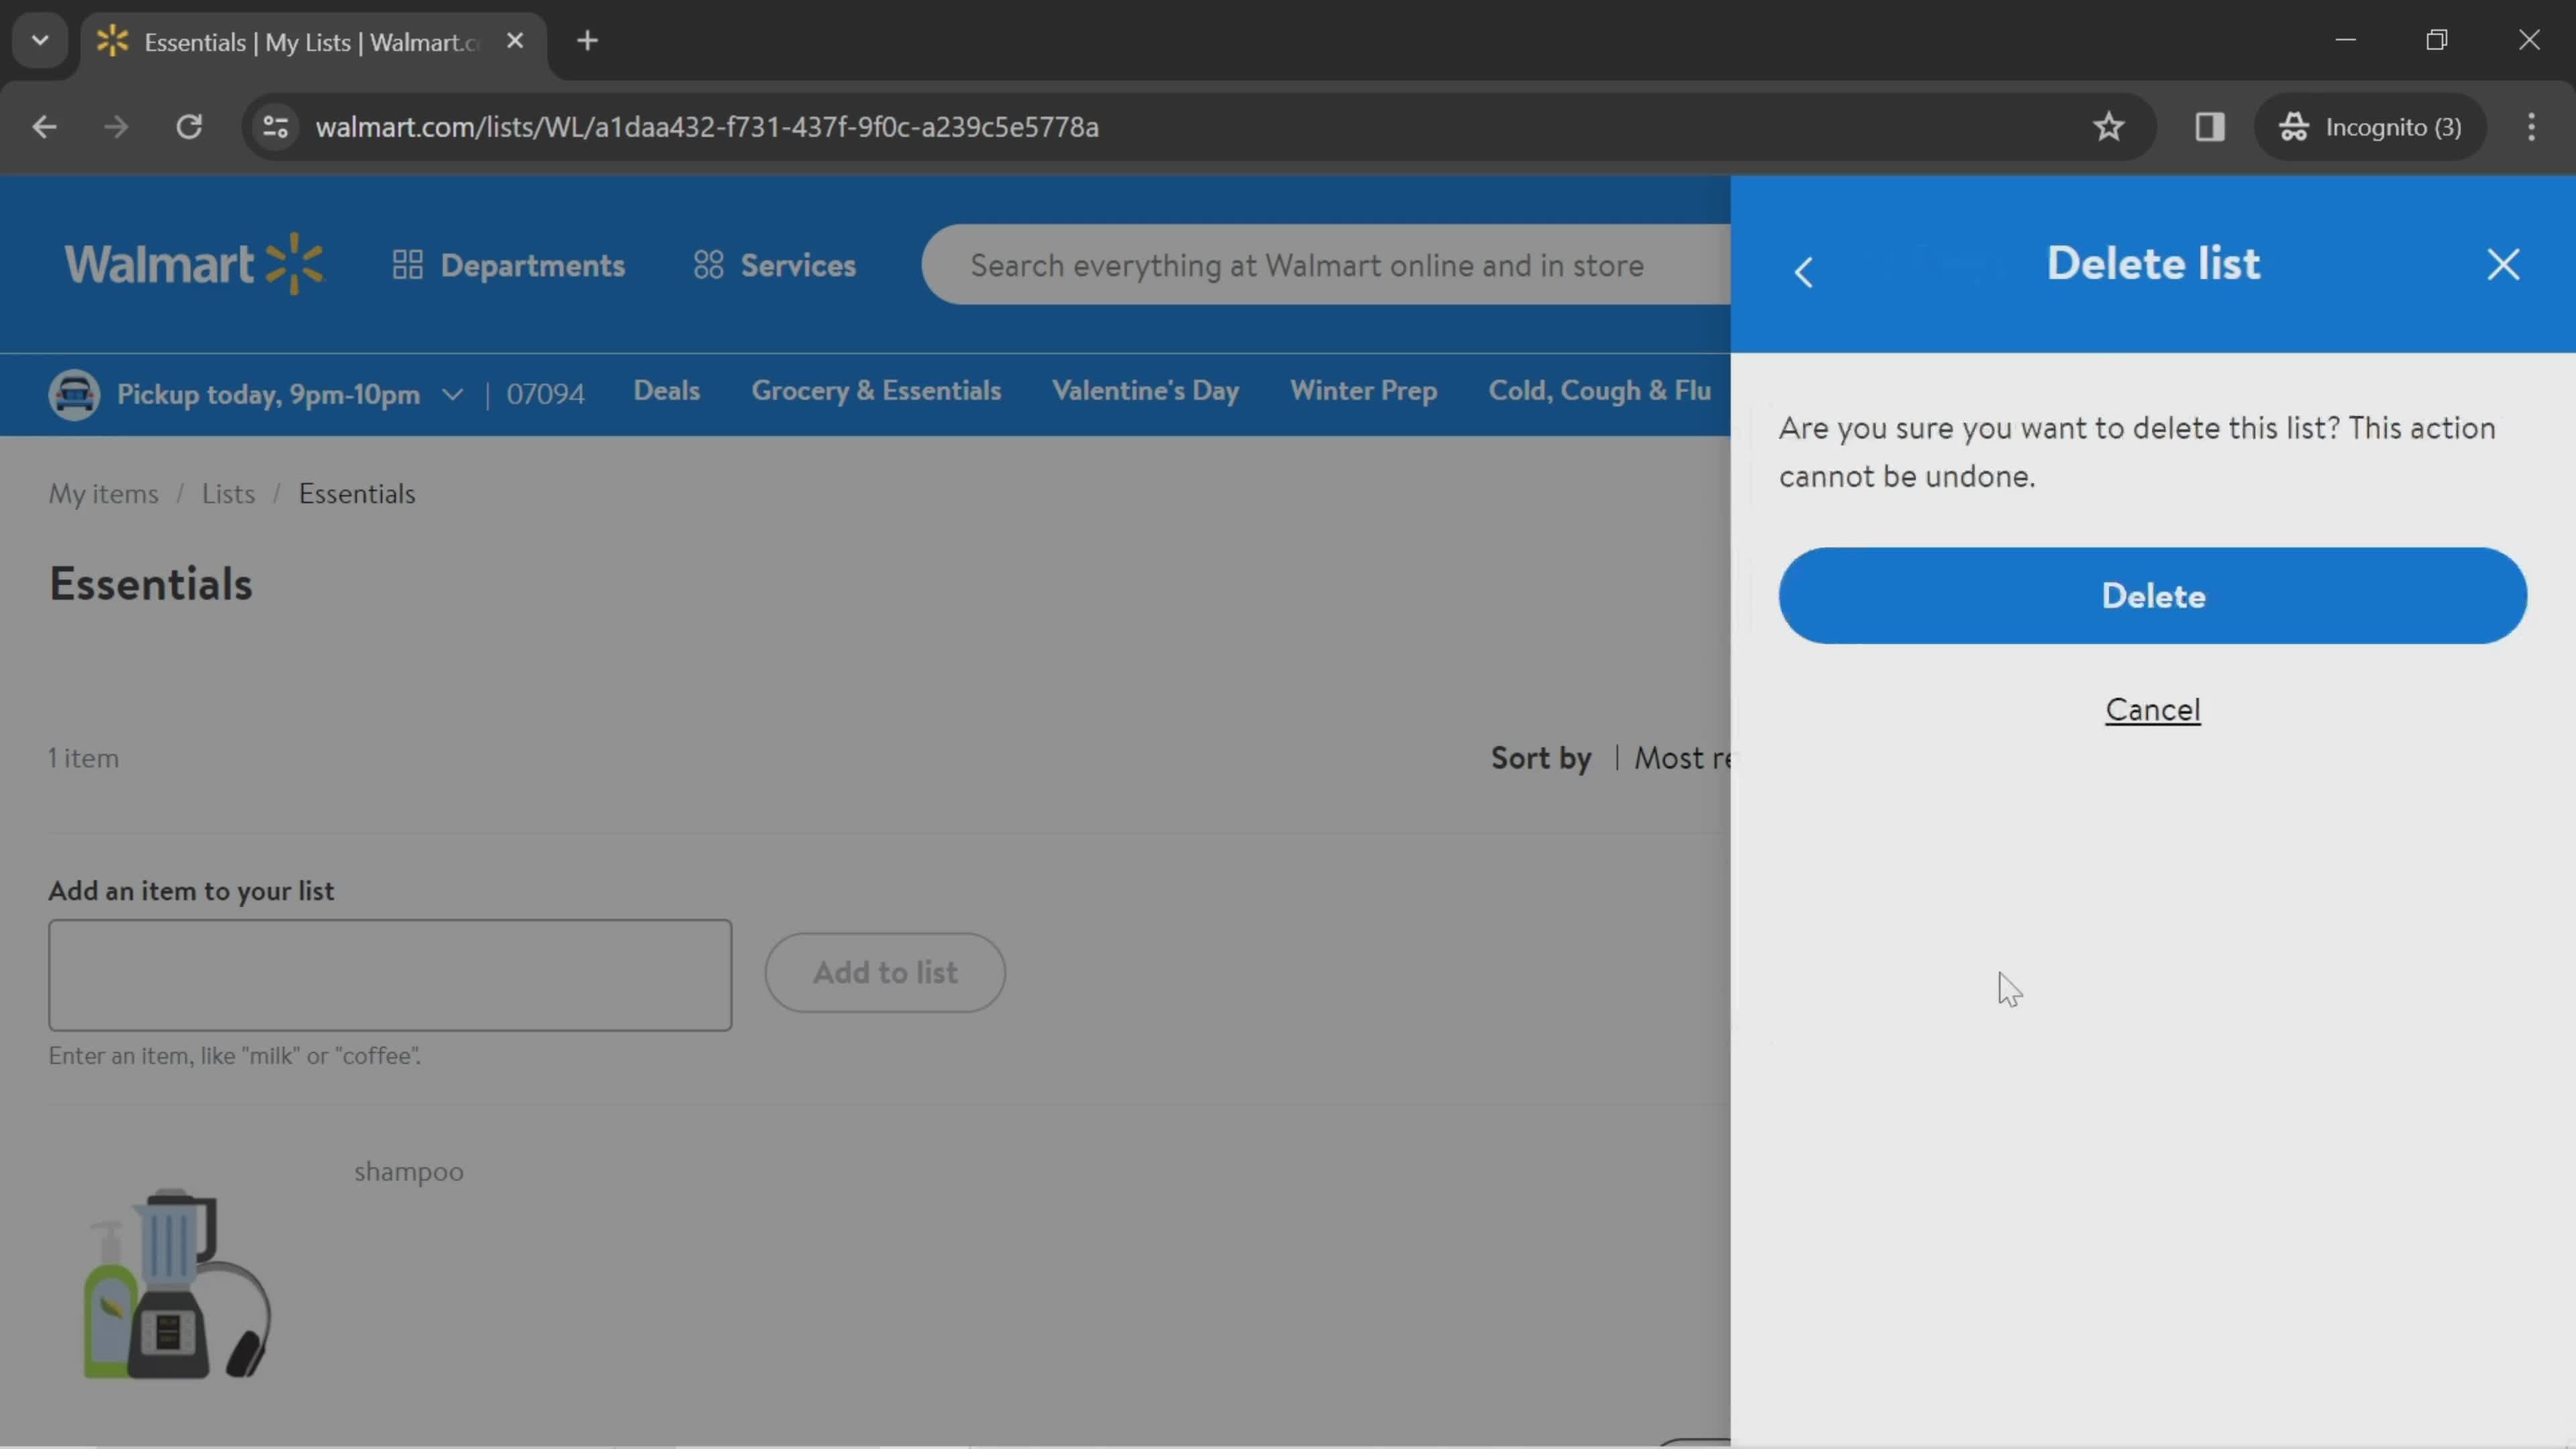The width and height of the screenshot is (2576, 1449).
Task: Click the shampoo item thumbnail
Action: (x=177, y=1283)
